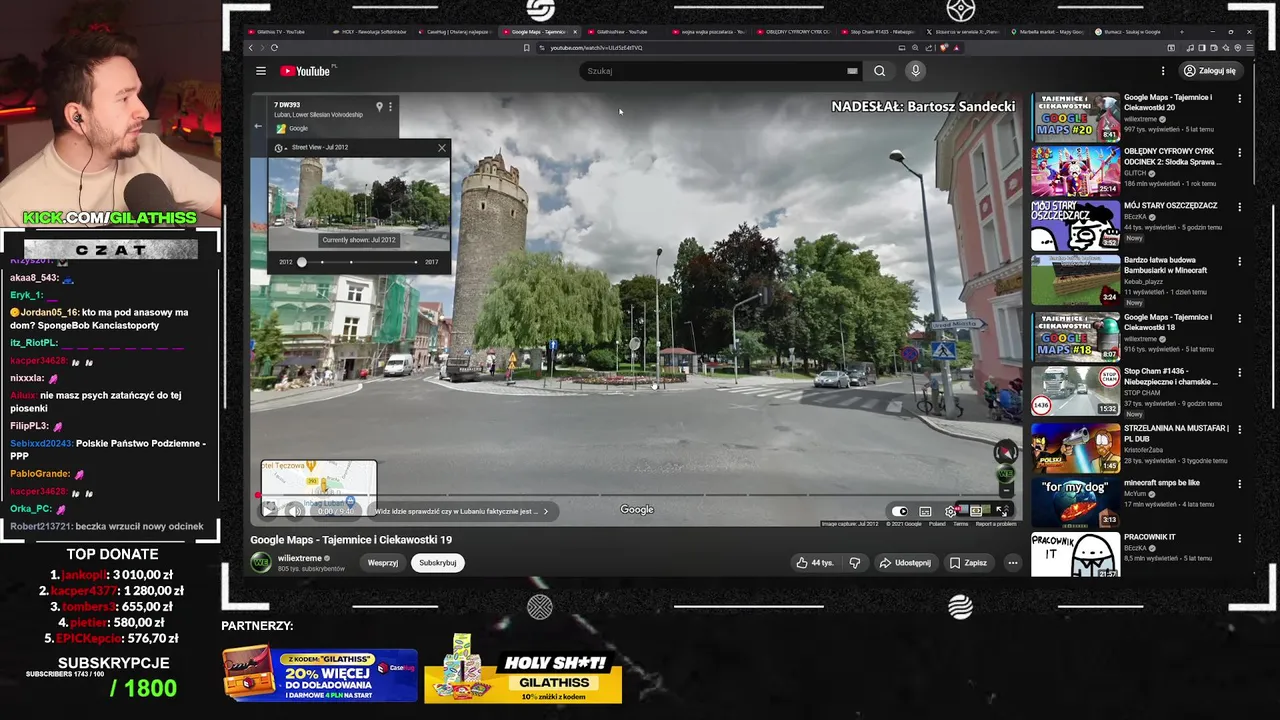The height and width of the screenshot is (720, 1280).
Task: Open the on-screen keyboard icon in search
Action: (852, 71)
